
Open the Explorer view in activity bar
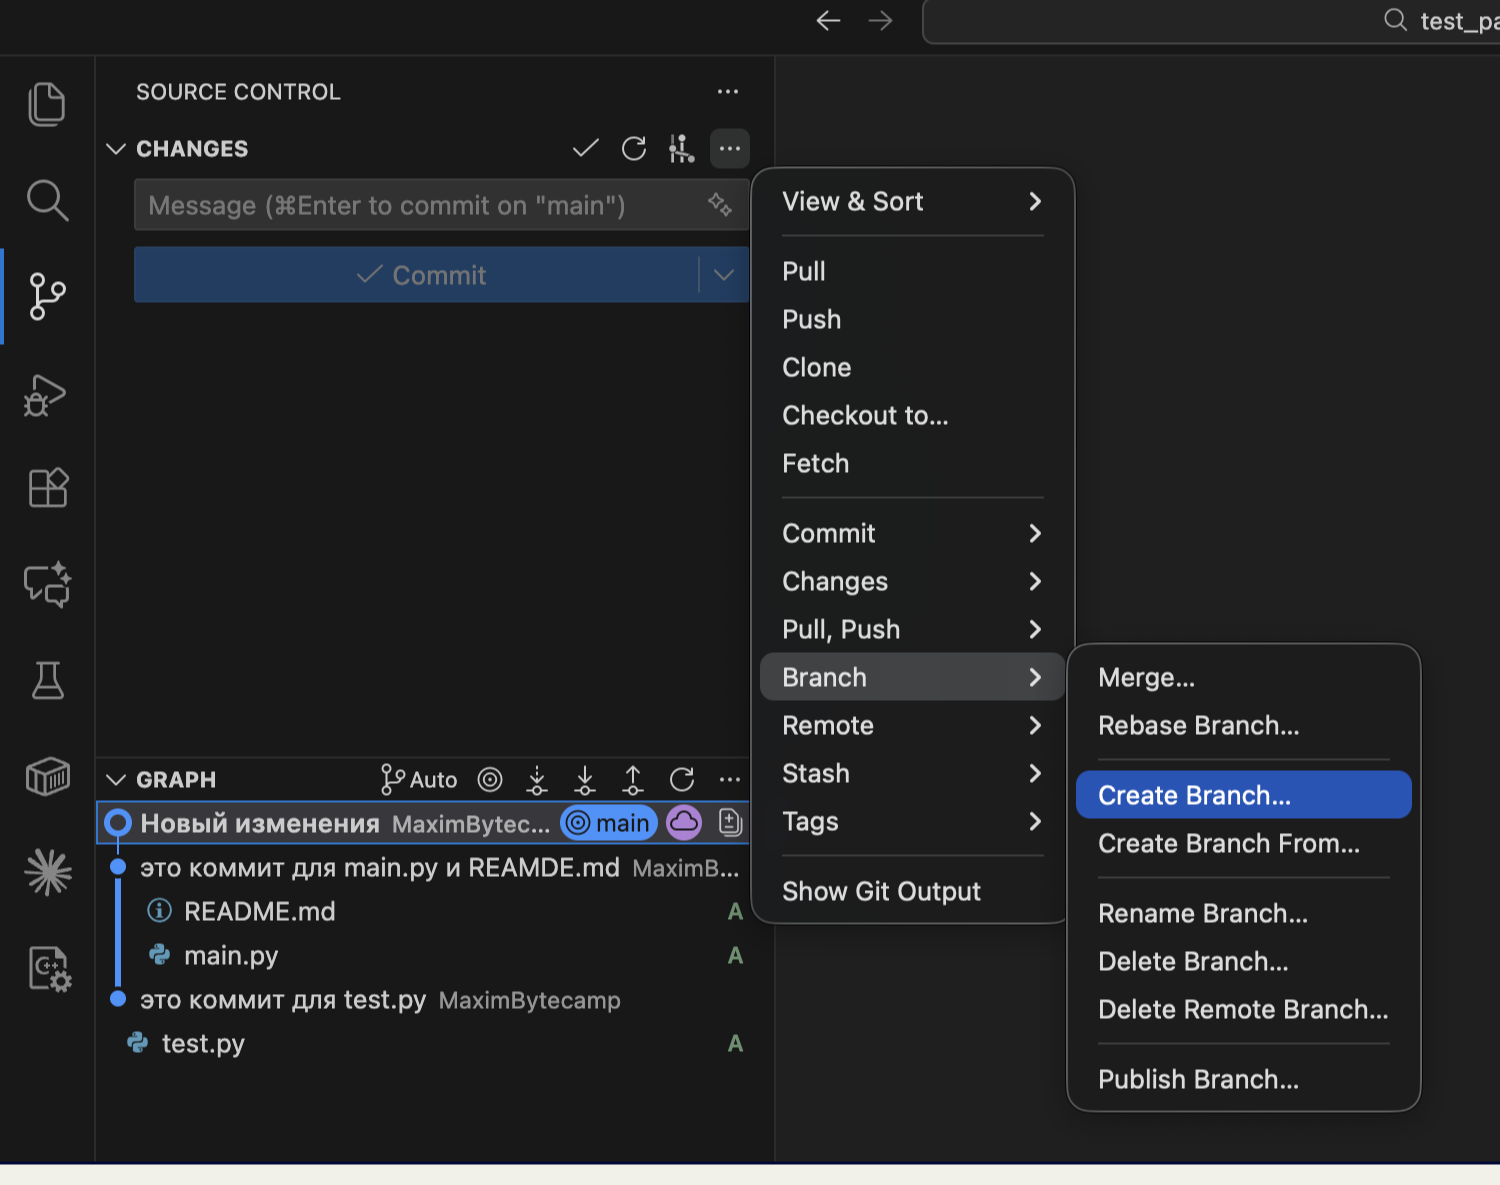pos(47,104)
